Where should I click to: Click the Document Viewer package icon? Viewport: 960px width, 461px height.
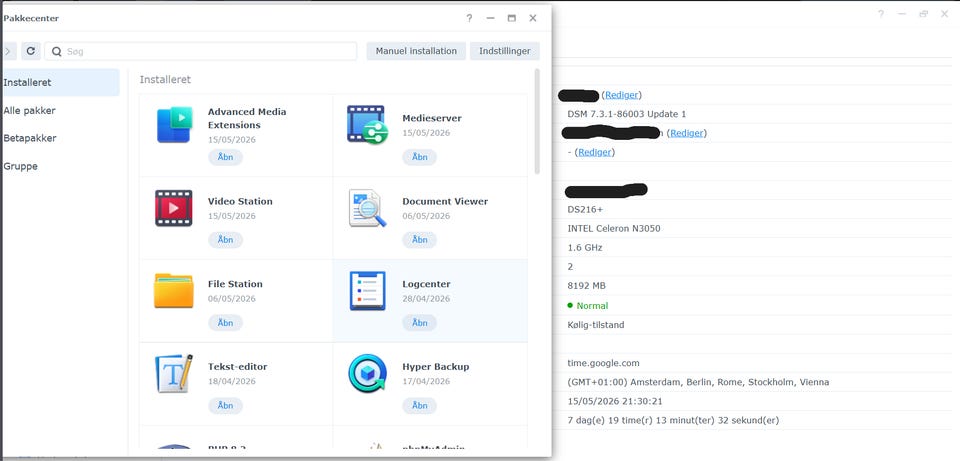point(367,208)
